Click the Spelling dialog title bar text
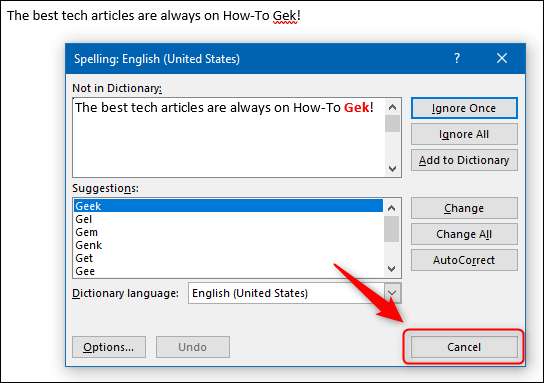 pyautogui.click(x=157, y=59)
